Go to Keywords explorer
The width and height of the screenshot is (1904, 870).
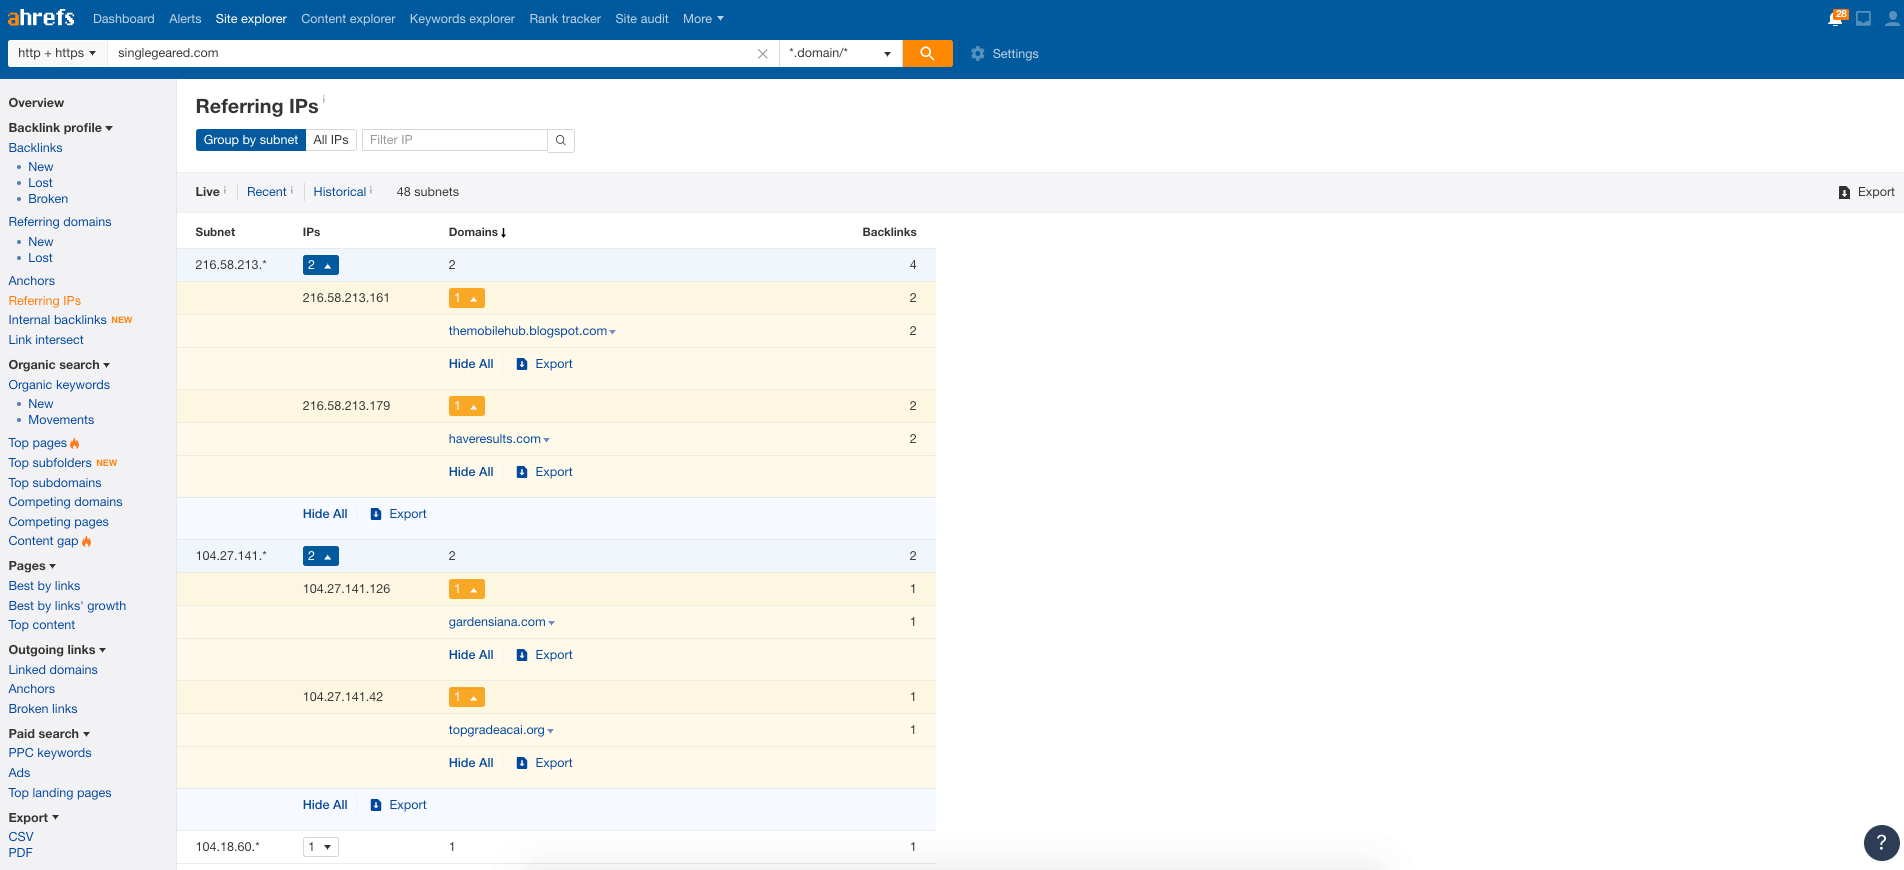click(x=462, y=19)
